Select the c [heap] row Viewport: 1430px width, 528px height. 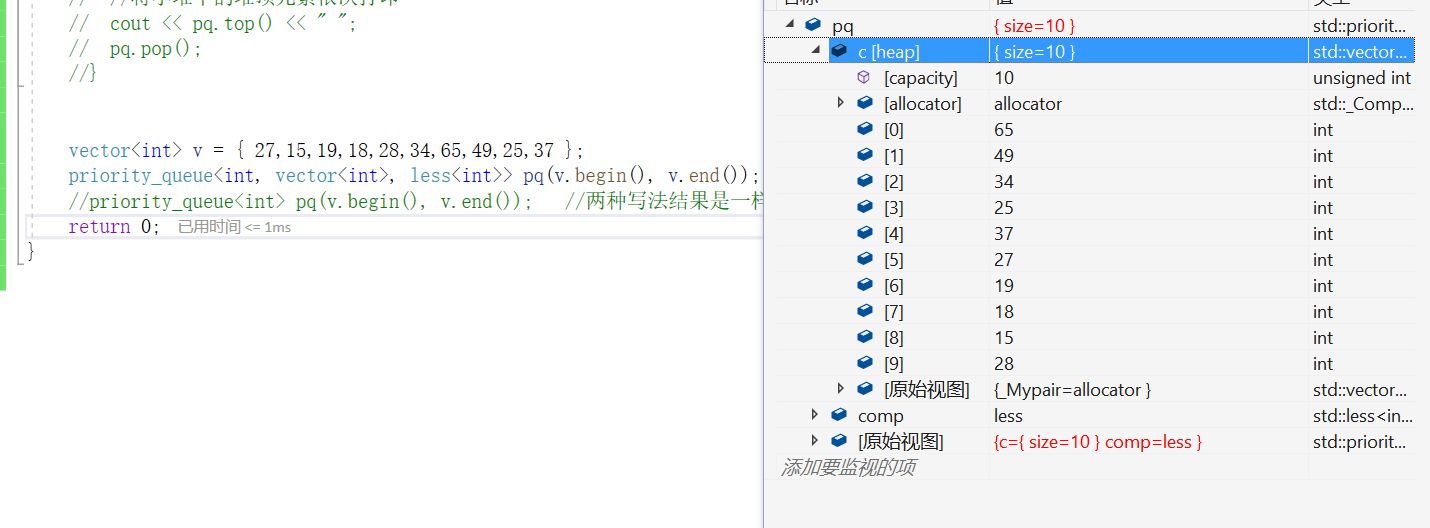(1090, 51)
